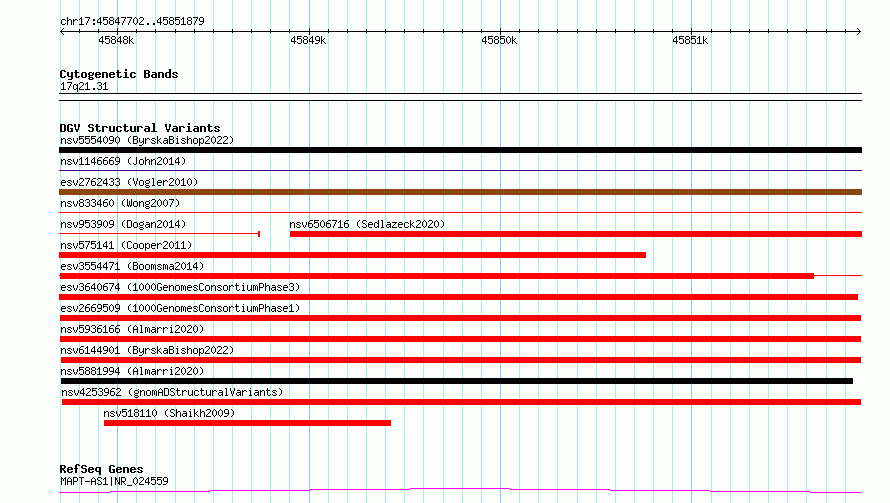Open esv2669509 (1000GenomesConsortiumPhase1) label
Viewport: 890px width, 503px height.
(x=180, y=308)
